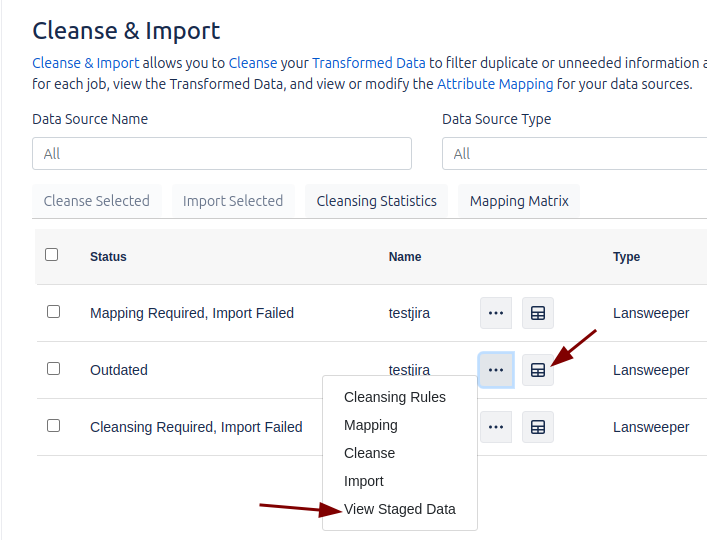Select the Cleansing Required, Import Failed row checkbox
This screenshot has width=707, height=540.
pyautogui.click(x=54, y=426)
